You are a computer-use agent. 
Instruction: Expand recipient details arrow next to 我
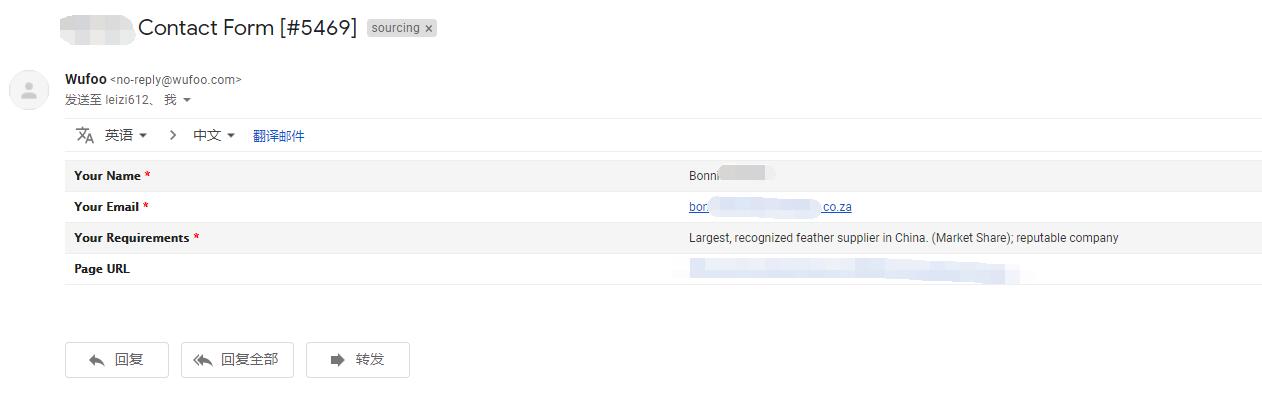click(x=187, y=100)
